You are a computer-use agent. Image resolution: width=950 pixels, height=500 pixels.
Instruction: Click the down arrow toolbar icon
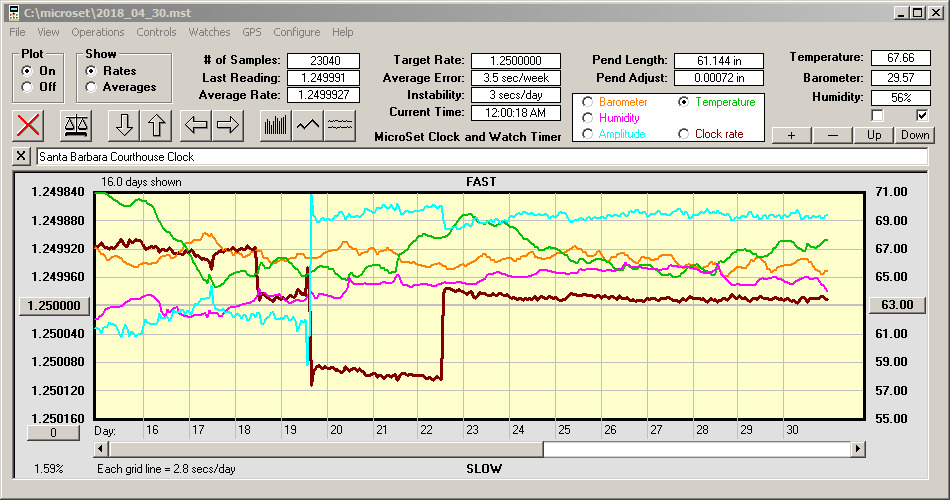[x=124, y=125]
